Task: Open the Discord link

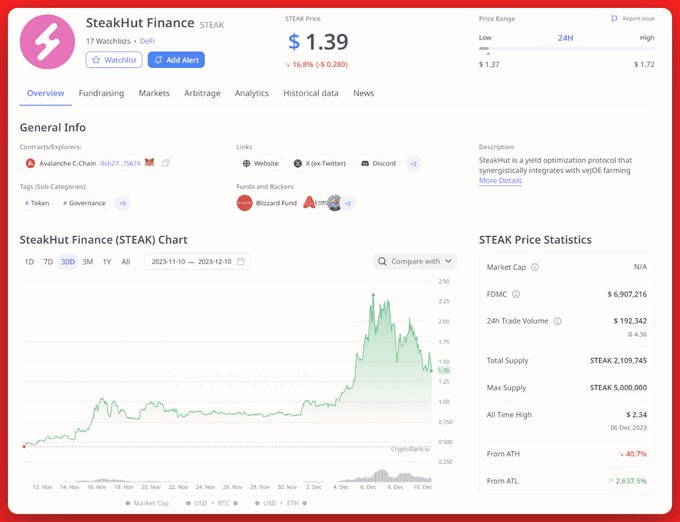Action: tap(379, 163)
